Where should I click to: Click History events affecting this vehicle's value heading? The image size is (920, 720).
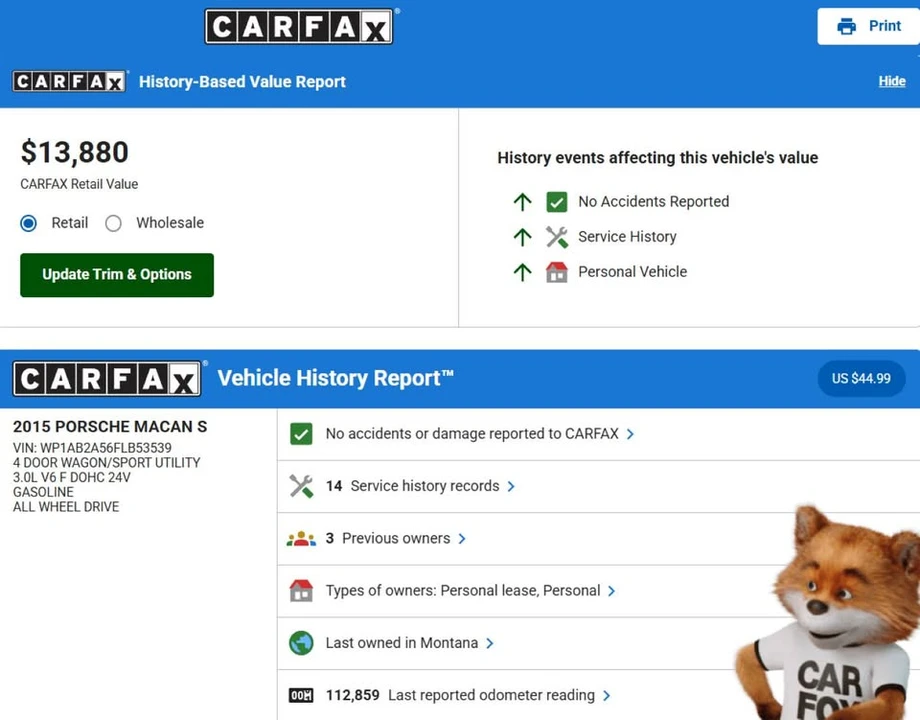658,158
